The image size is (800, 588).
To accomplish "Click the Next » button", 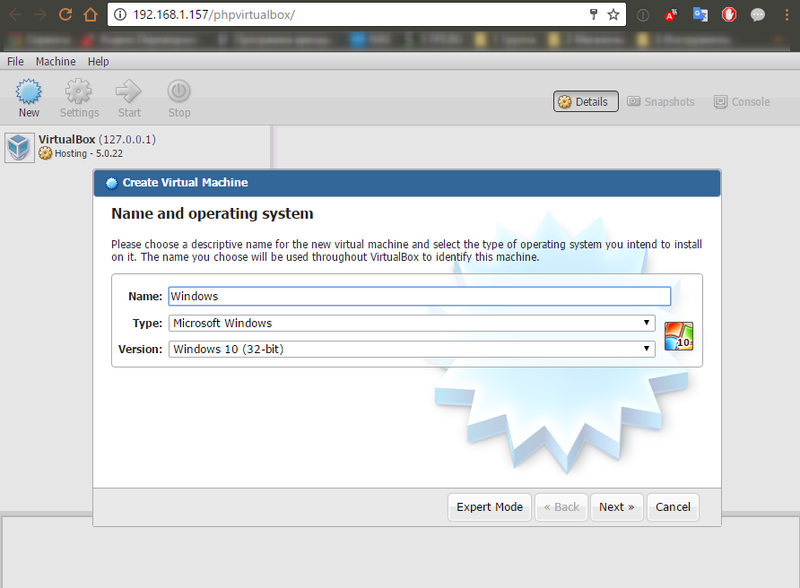I will click(616, 507).
